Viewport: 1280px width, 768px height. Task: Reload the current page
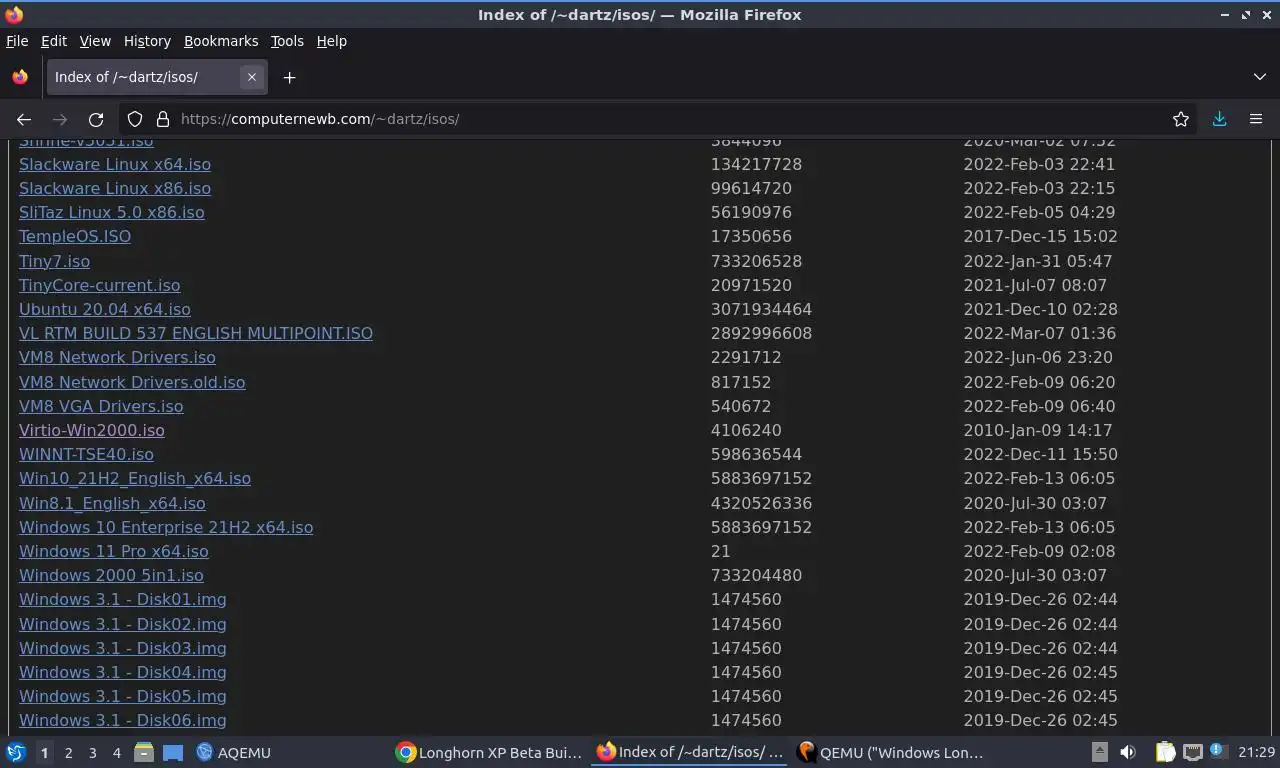point(96,119)
